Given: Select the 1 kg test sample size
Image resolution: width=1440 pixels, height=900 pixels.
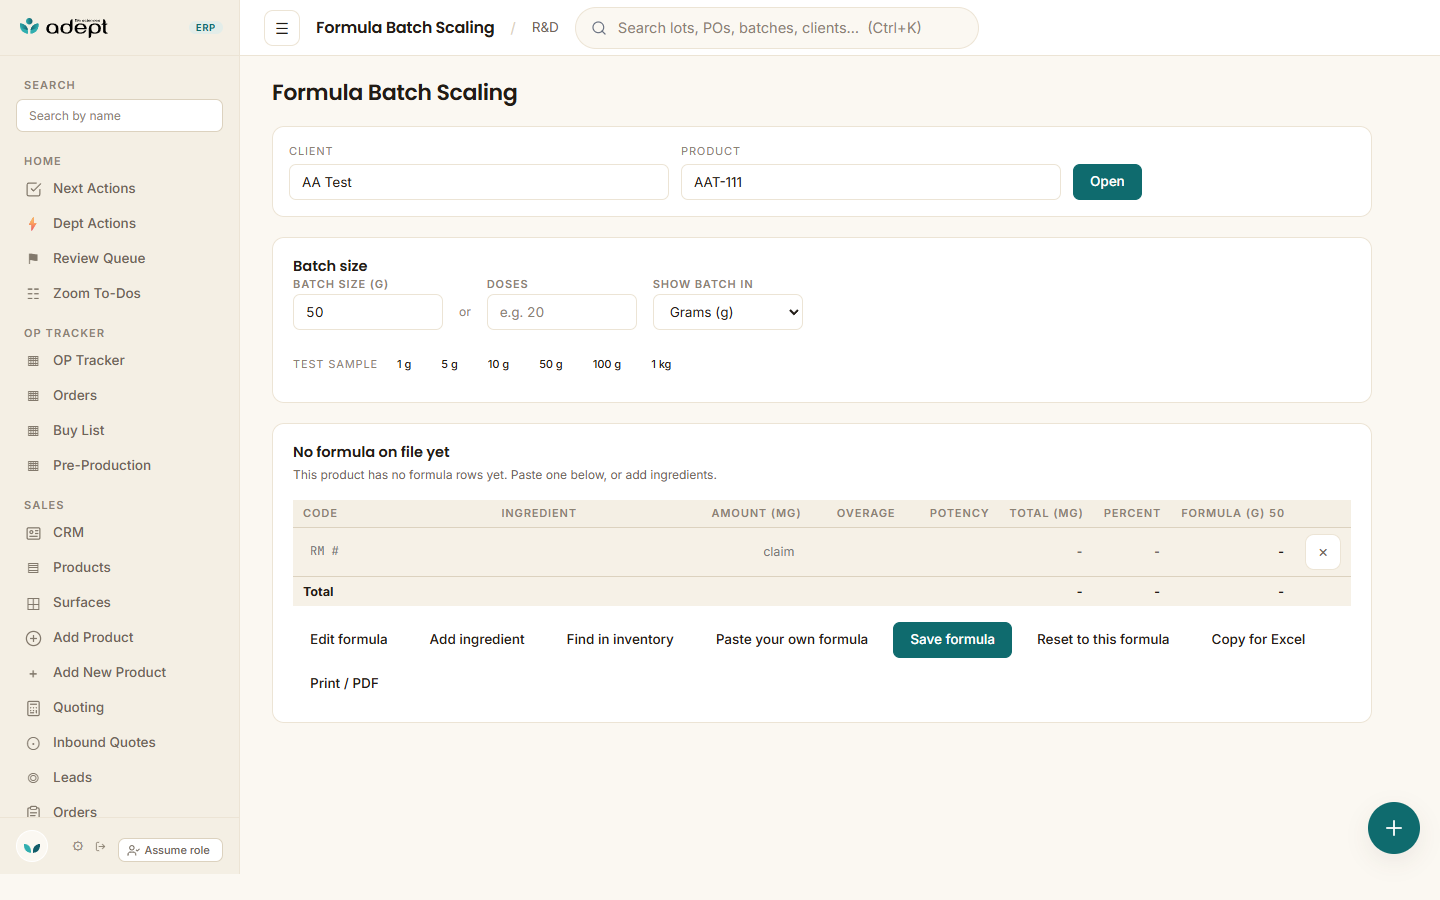Looking at the screenshot, I should pos(661,365).
